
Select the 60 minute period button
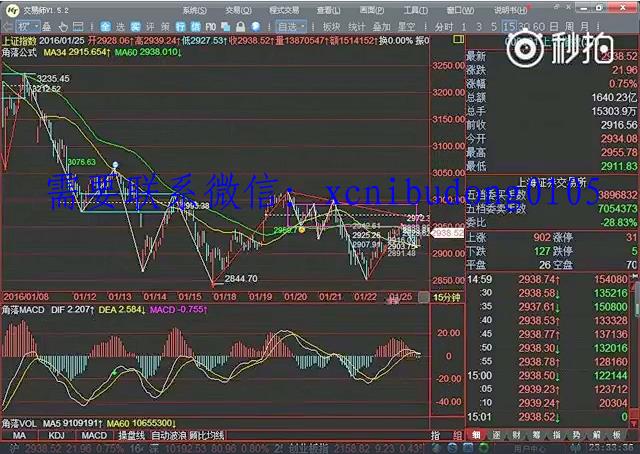pyautogui.click(x=539, y=27)
